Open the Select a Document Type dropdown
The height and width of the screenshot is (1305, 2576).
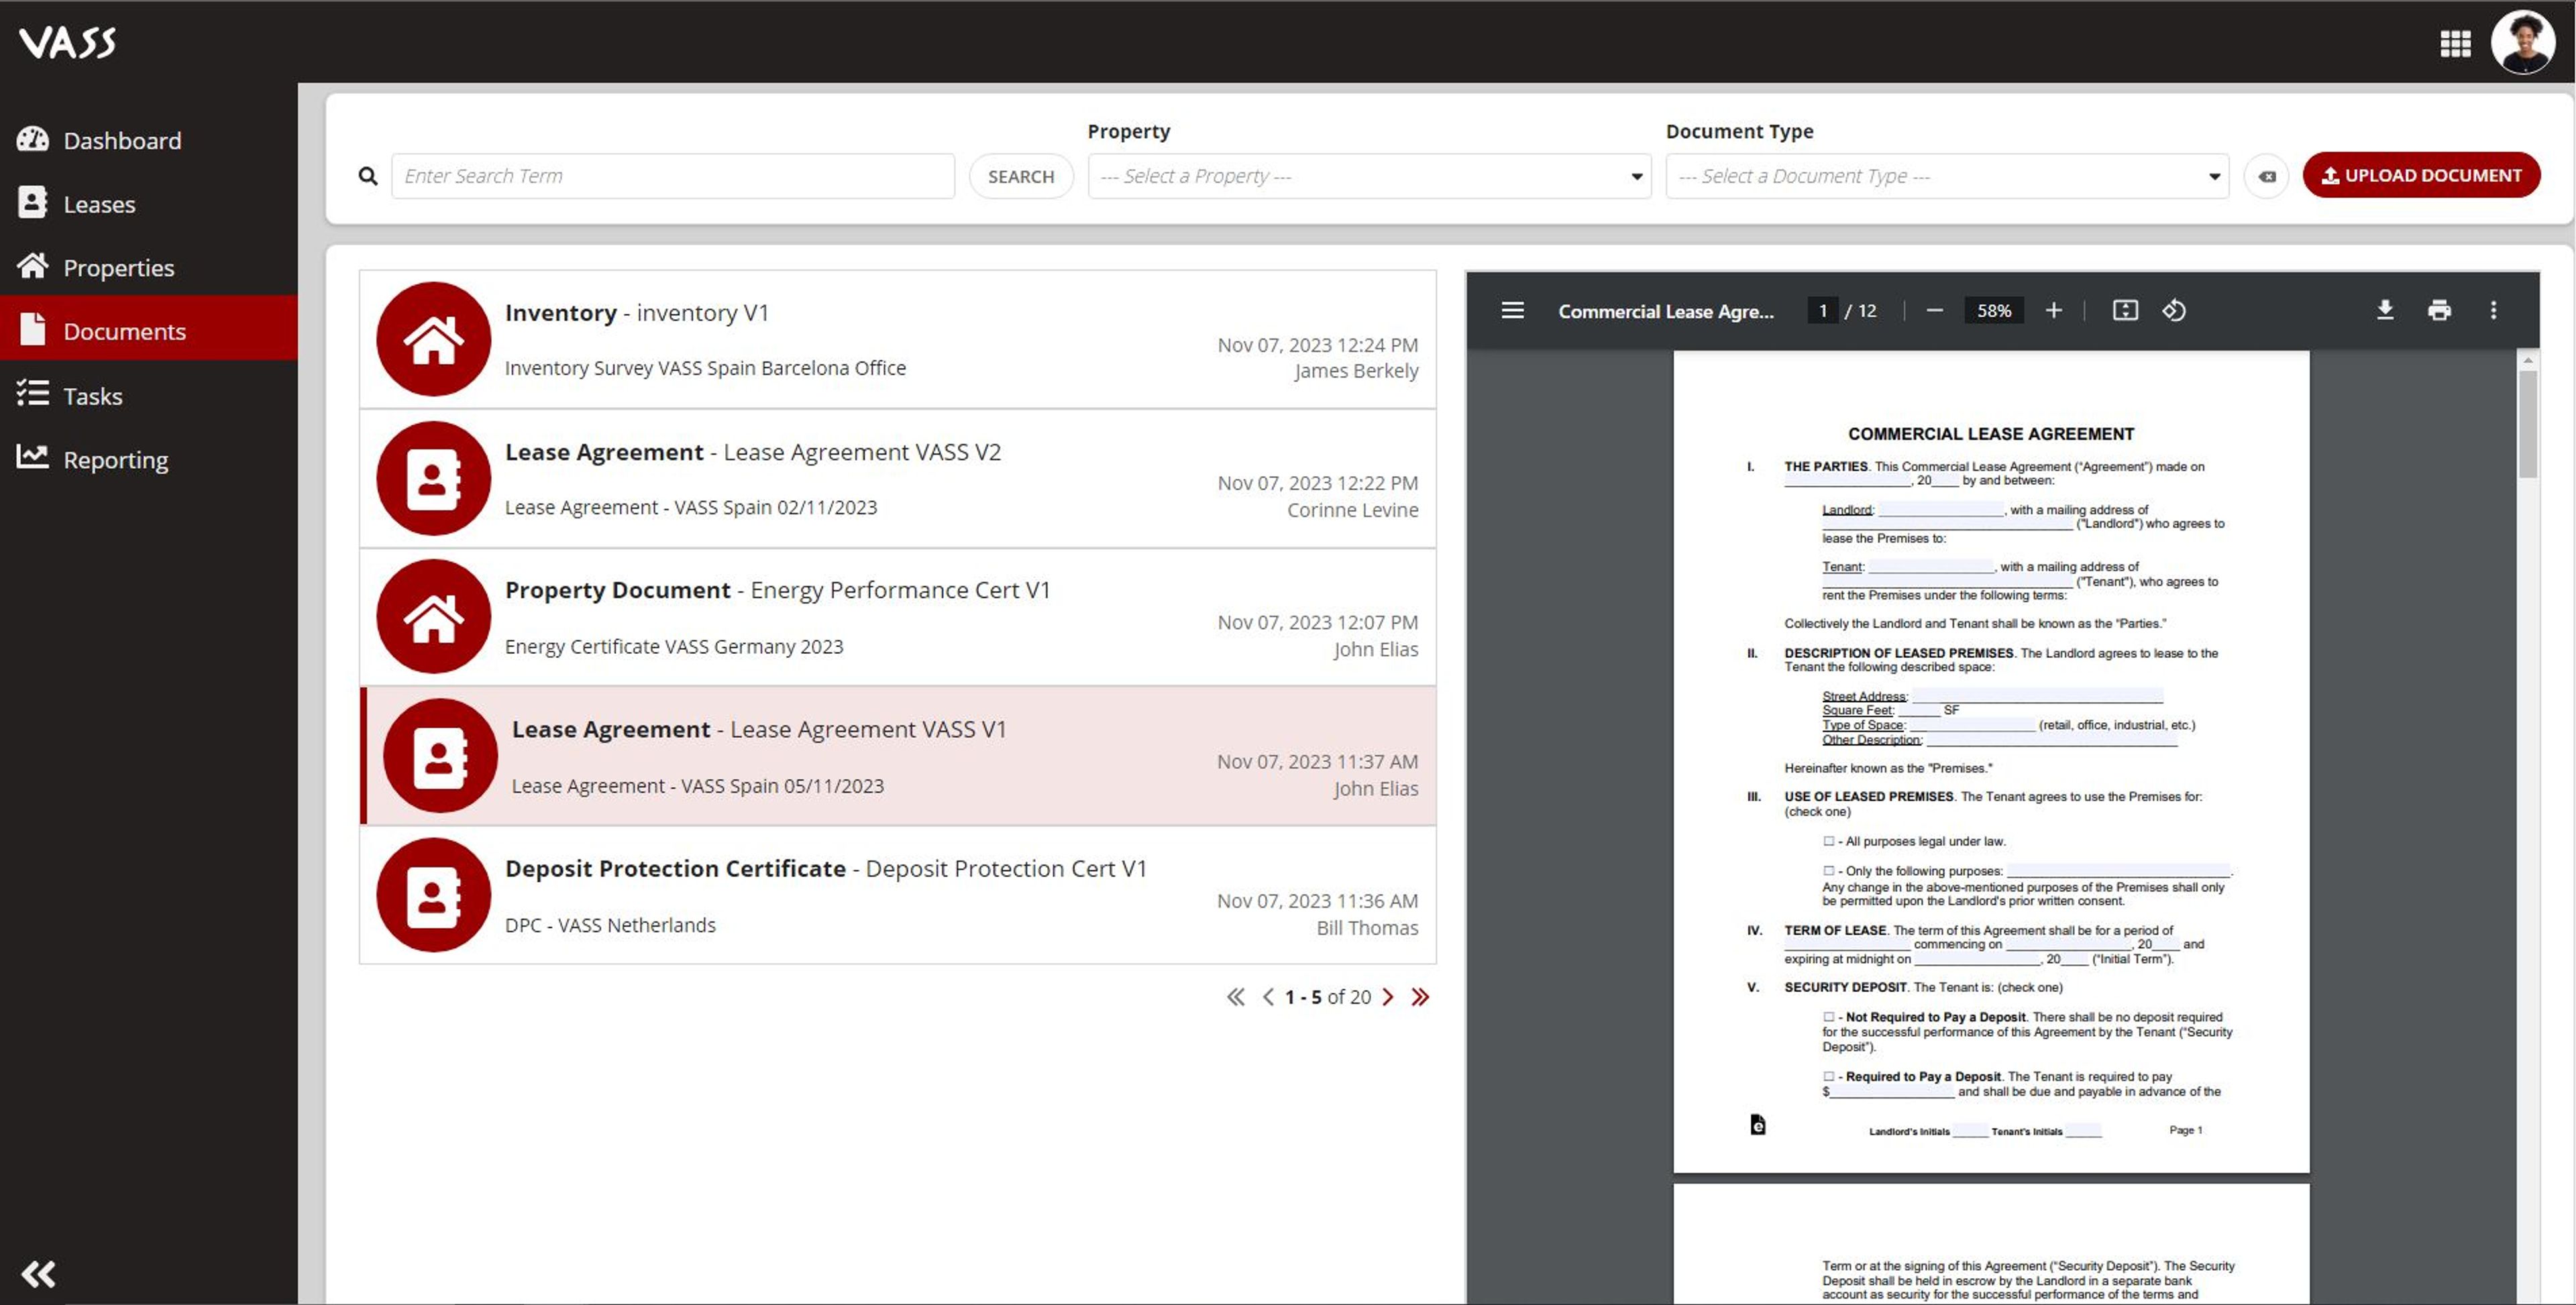(x=1947, y=176)
